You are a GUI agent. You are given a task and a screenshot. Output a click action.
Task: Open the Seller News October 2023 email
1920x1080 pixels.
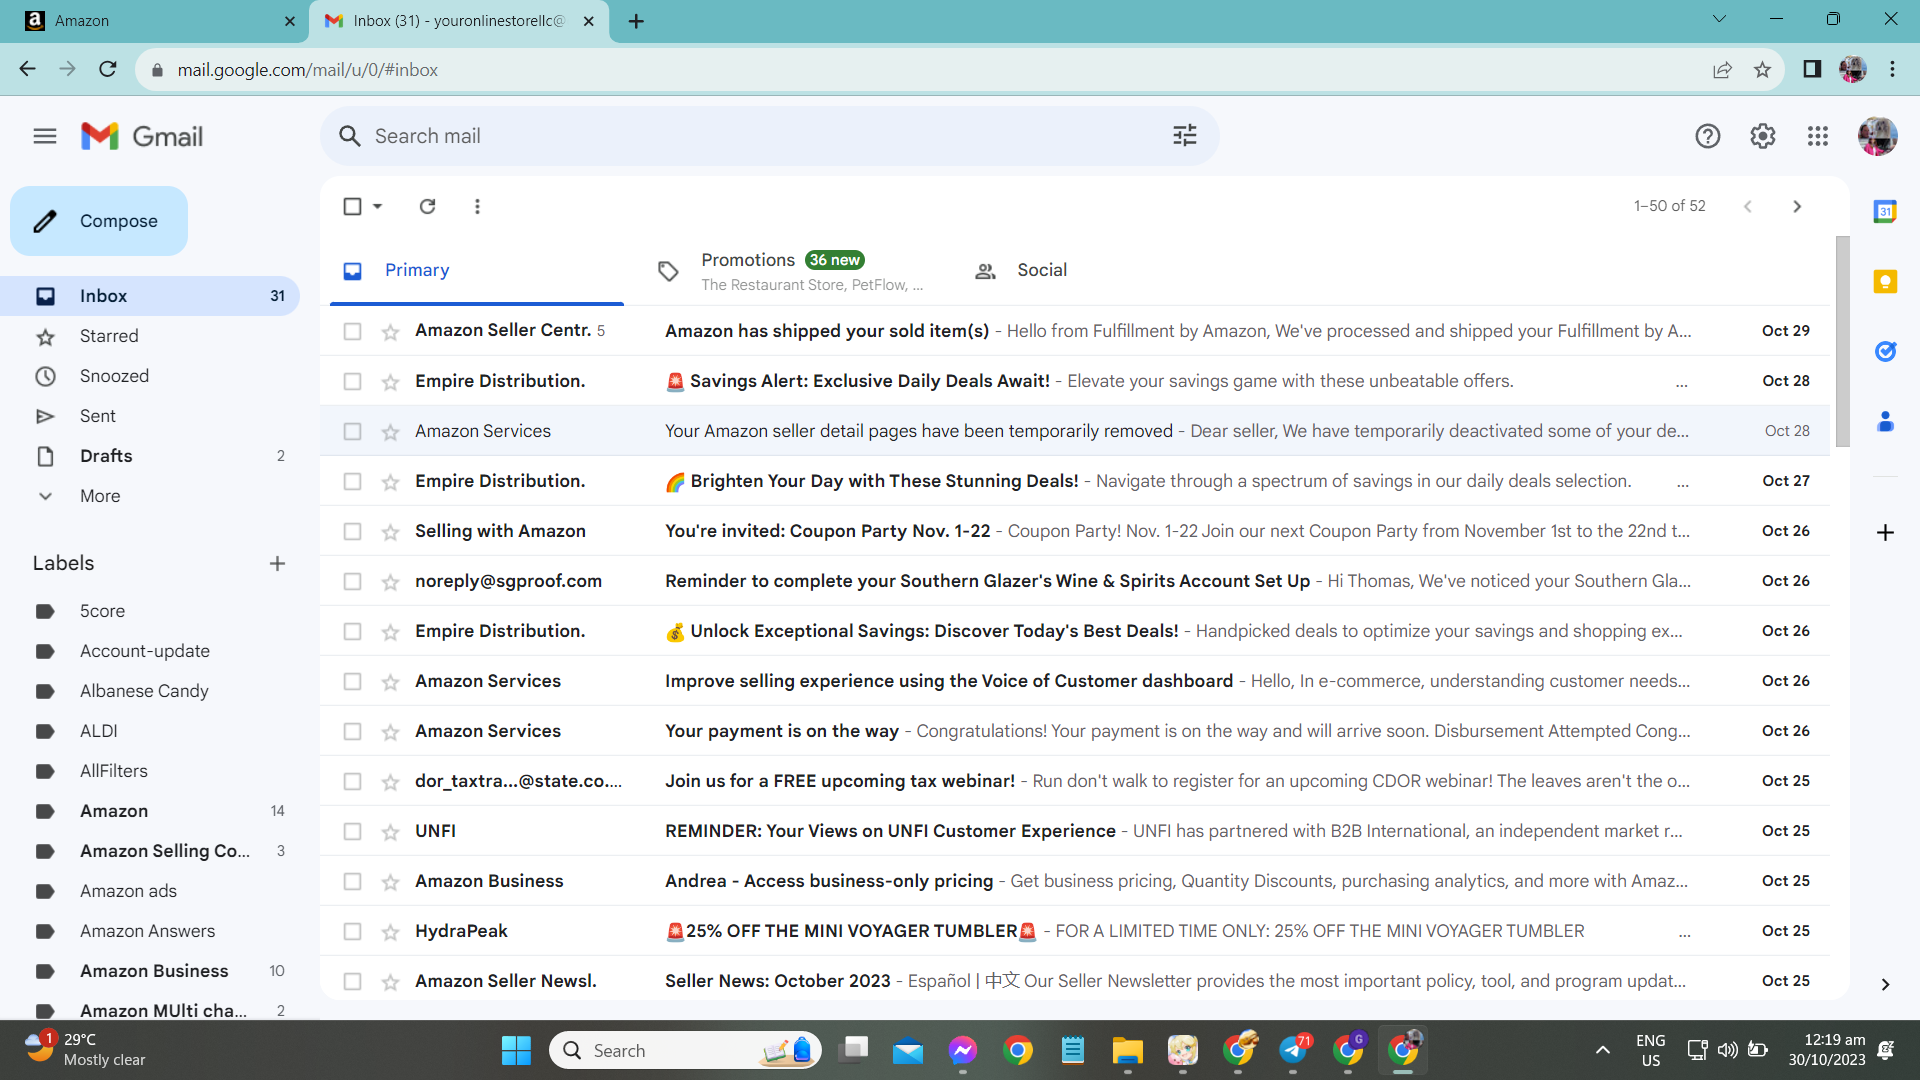coord(1075,981)
